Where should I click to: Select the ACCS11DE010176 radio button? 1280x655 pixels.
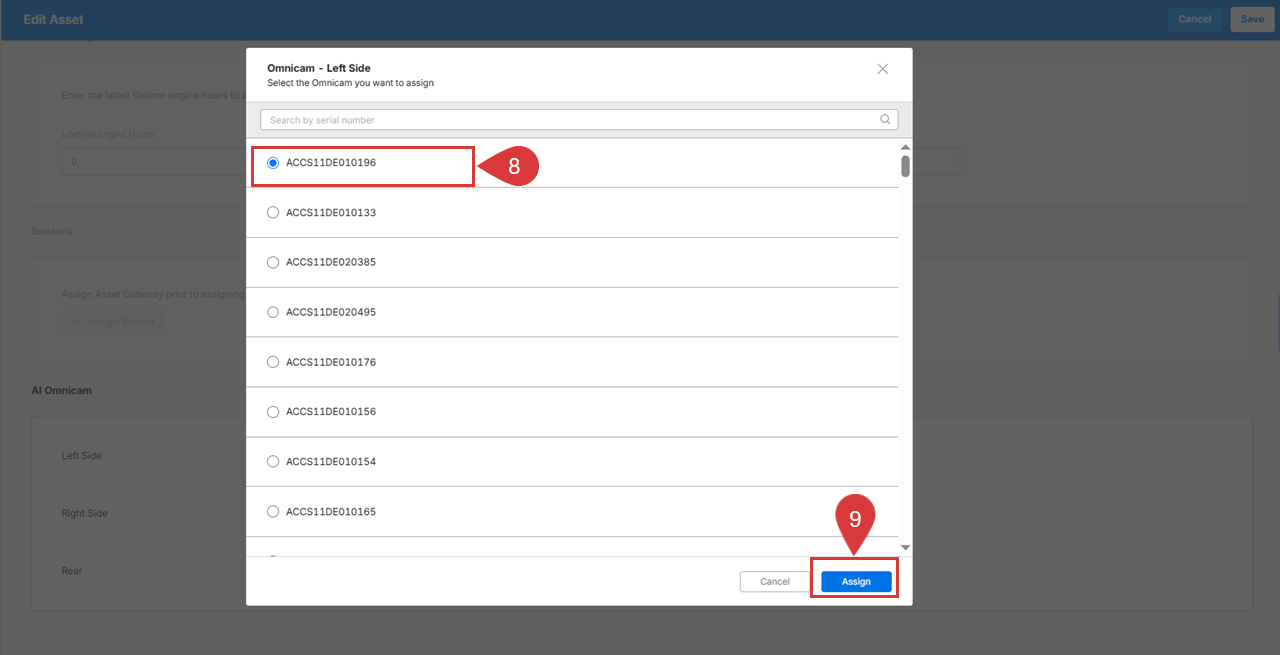pyautogui.click(x=273, y=362)
